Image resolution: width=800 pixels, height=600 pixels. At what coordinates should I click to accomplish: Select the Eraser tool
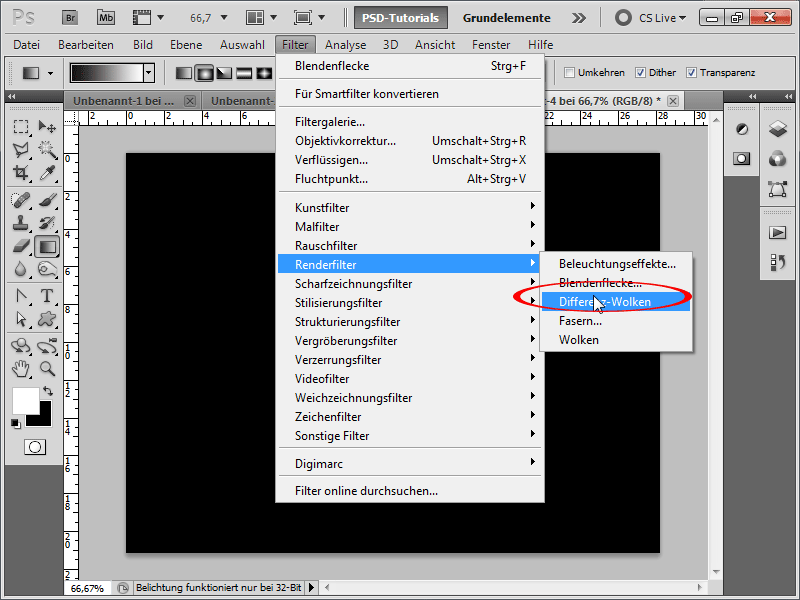(x=21, y=247)
